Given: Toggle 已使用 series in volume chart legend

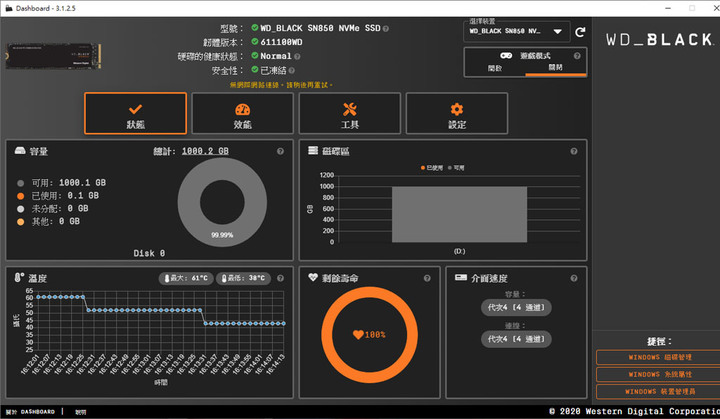Looking at the screenshot, I should pos(432,168).
